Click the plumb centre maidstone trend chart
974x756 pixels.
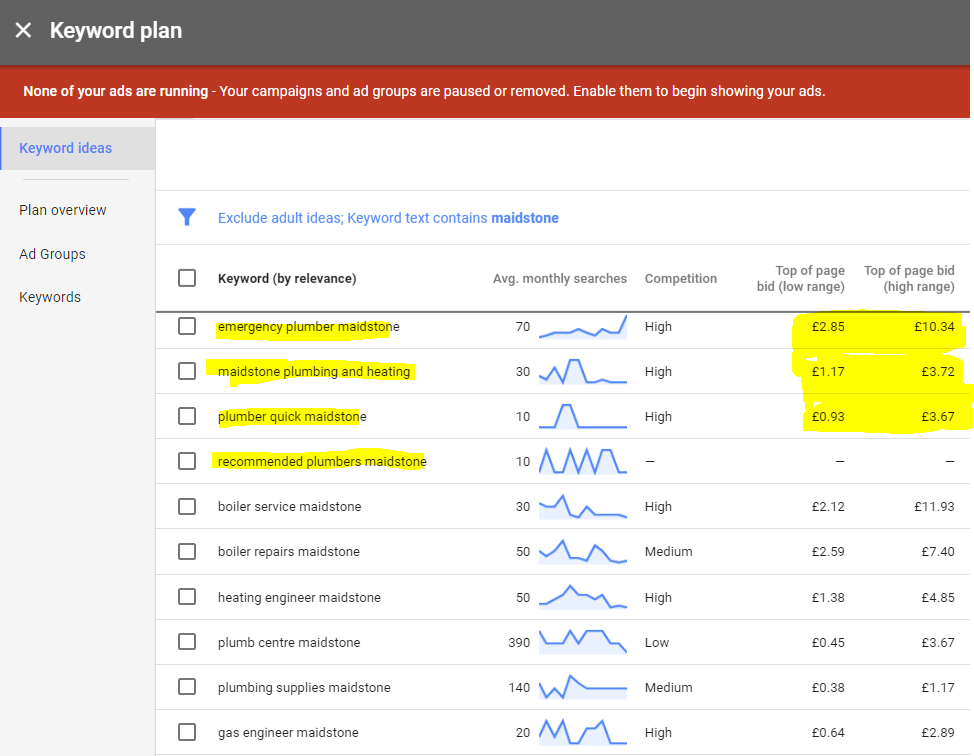click(x=583, y=642)
